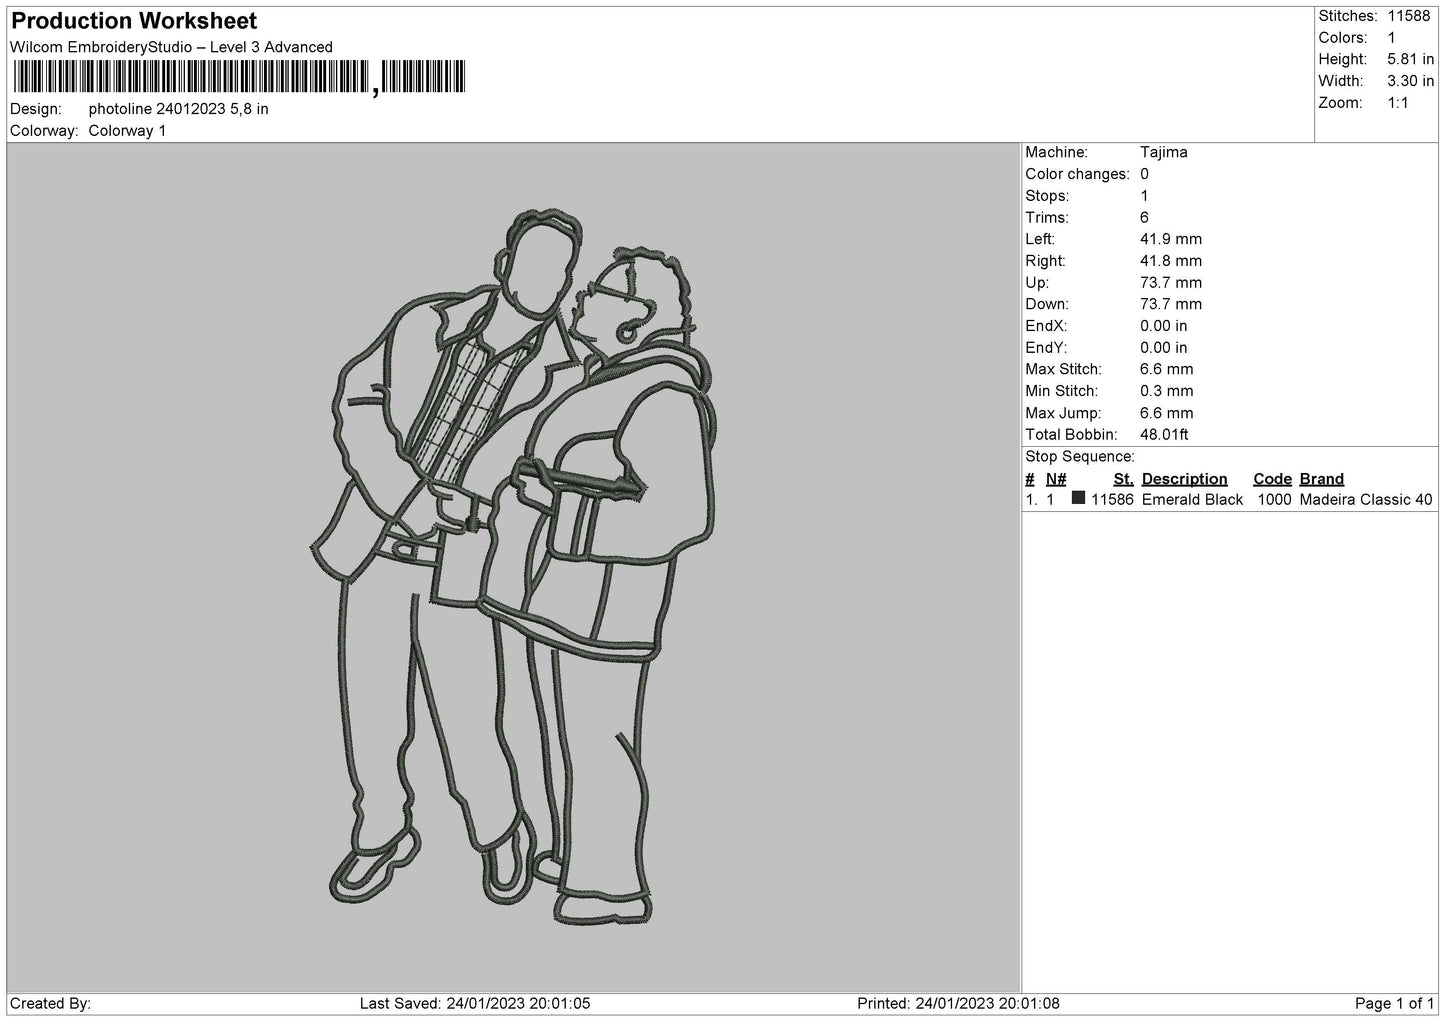Select the Width value 3.30 in
The height and width of the screenshot is (1021, 1445).
(1410, 81)
